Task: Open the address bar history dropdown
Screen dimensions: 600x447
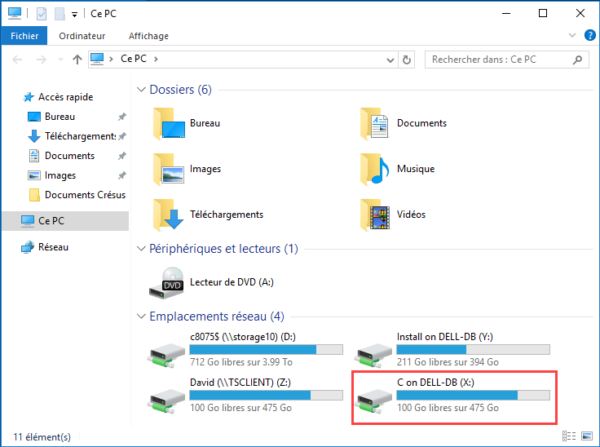Action: pos(390,60)
